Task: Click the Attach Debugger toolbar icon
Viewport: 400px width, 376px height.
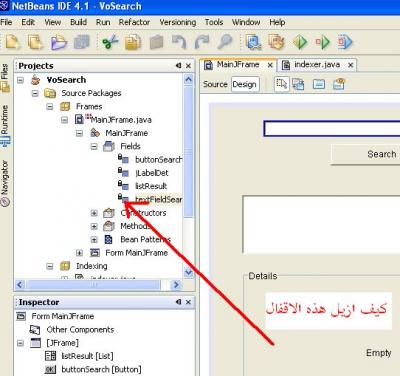Action: coord(345,42)
